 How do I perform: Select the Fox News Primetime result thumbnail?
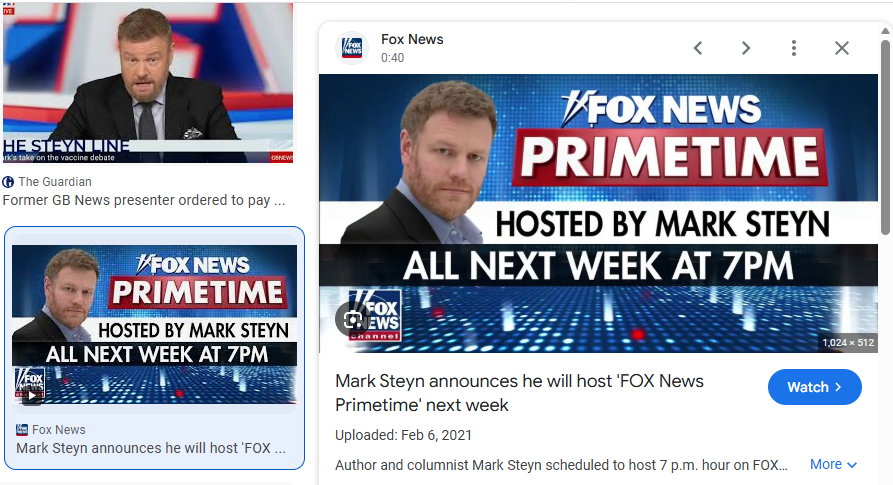154,324
